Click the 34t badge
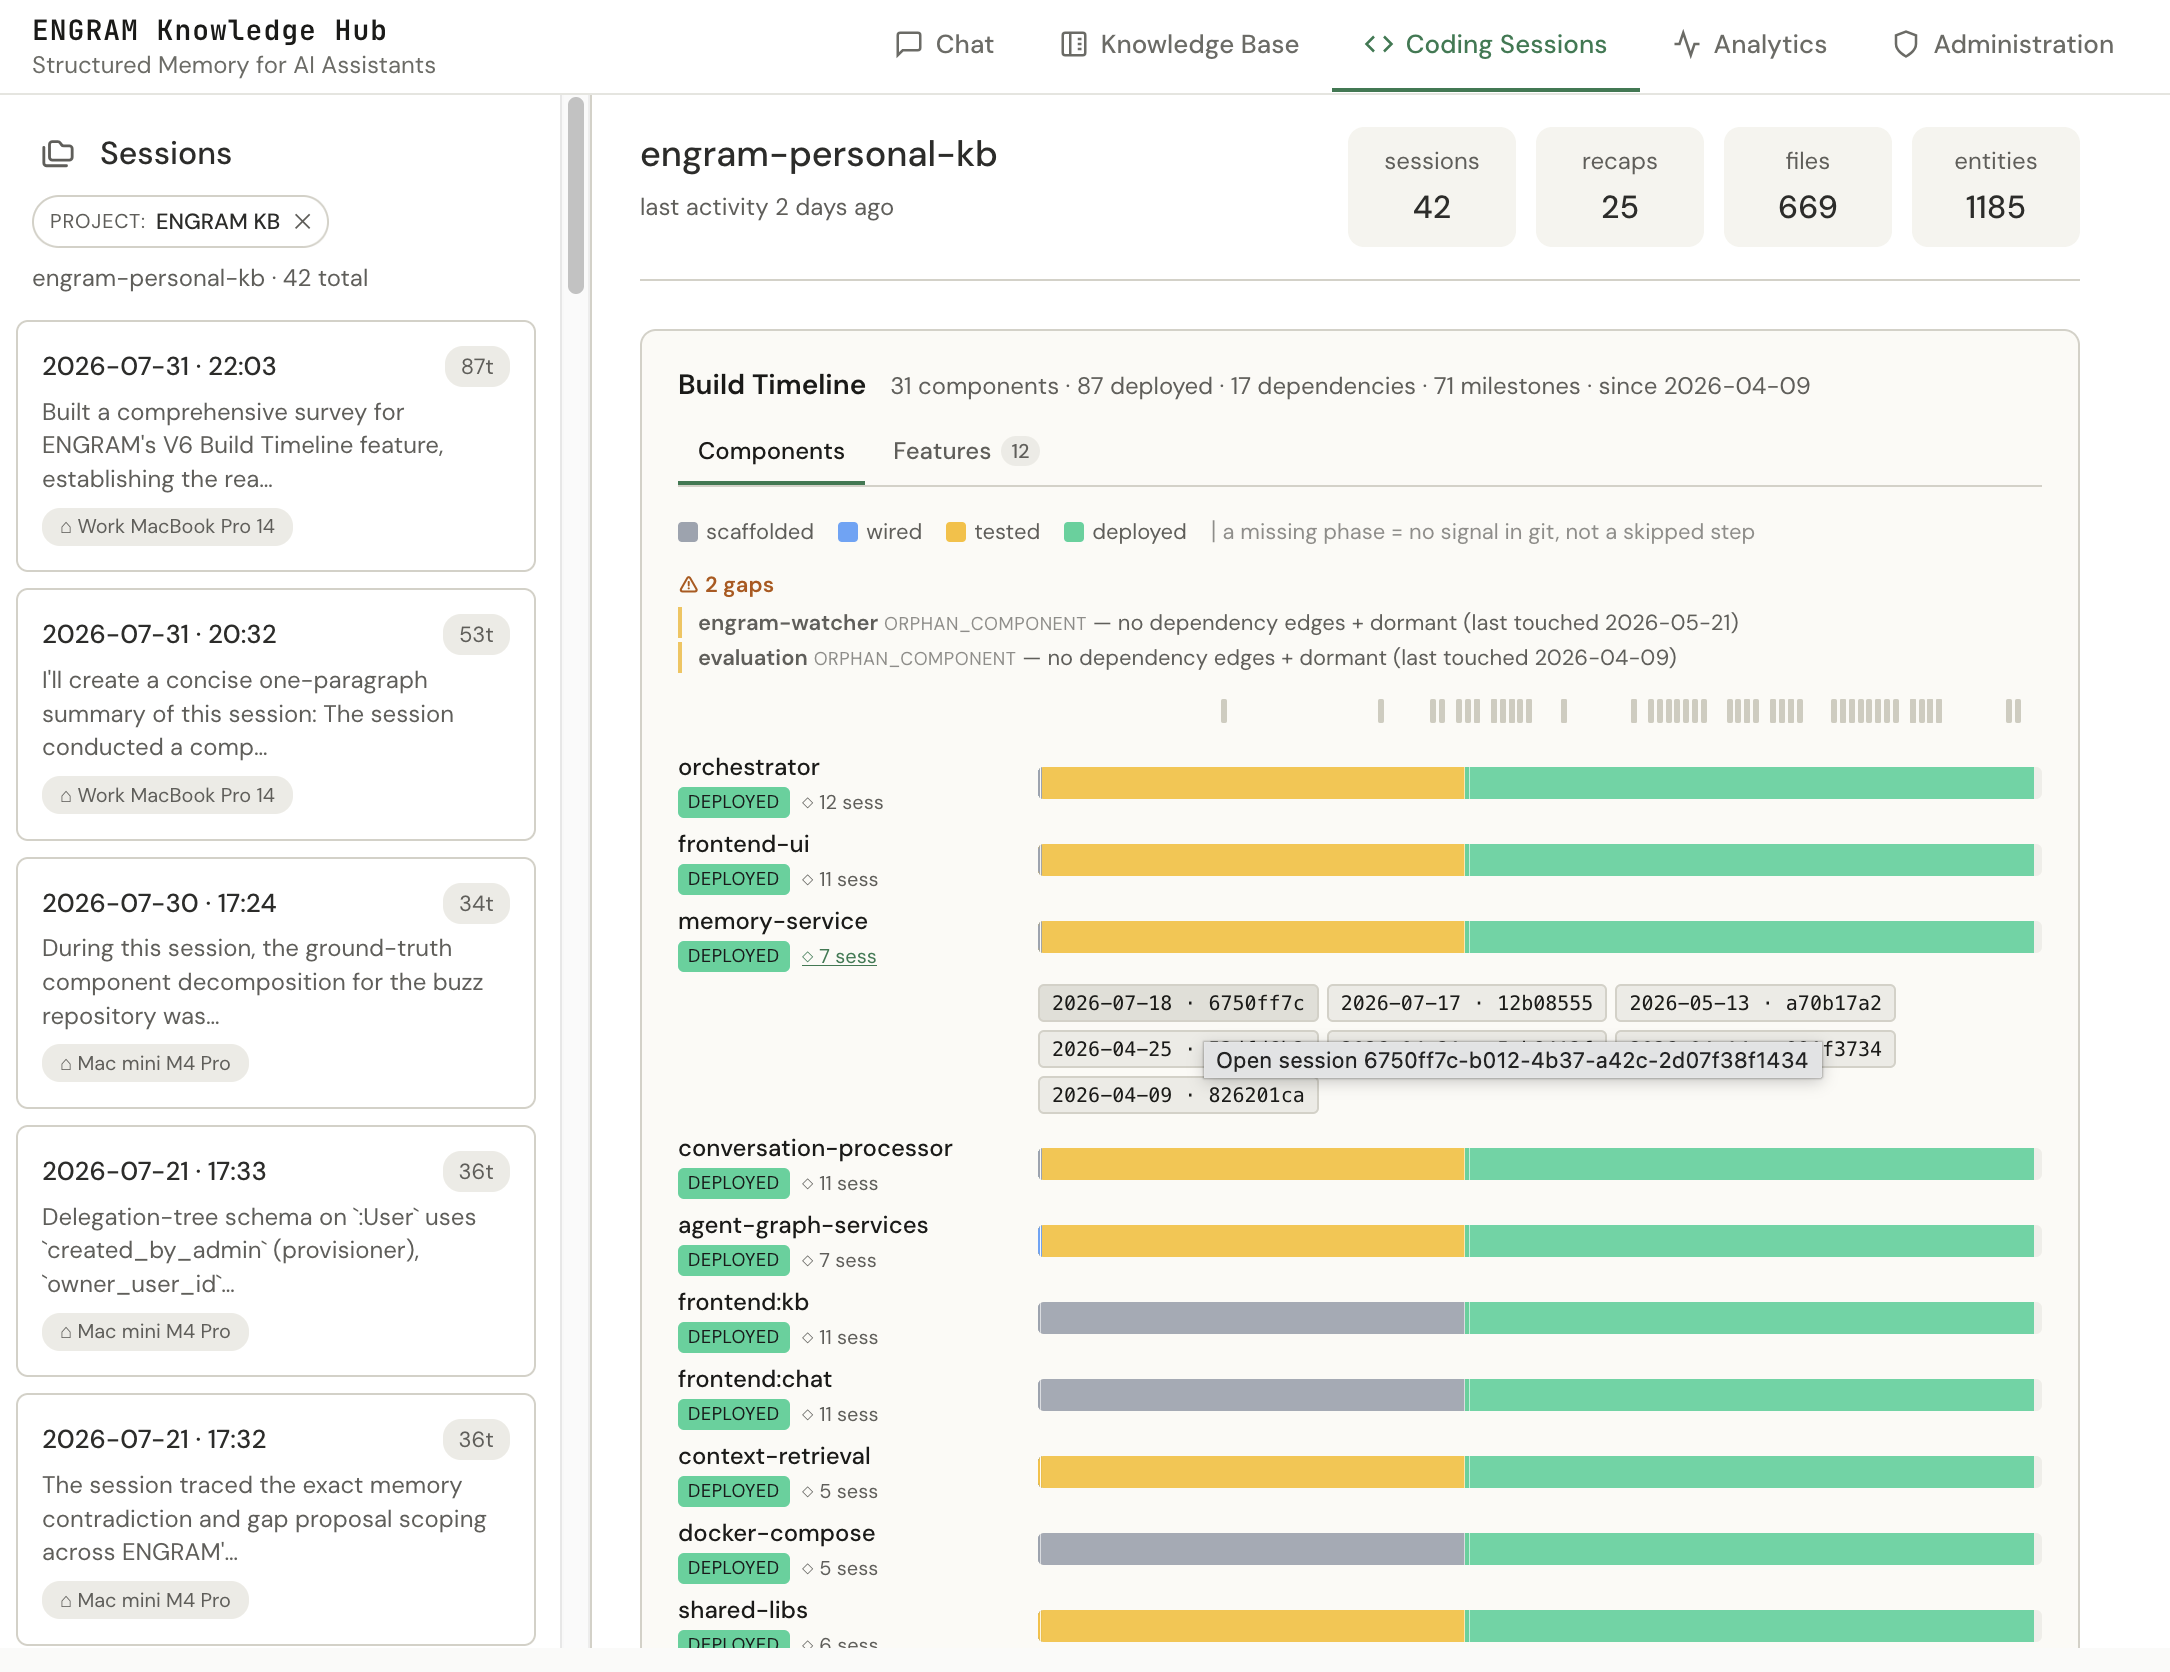Viewport: 2170px width, 1672px height. [476, 904]
